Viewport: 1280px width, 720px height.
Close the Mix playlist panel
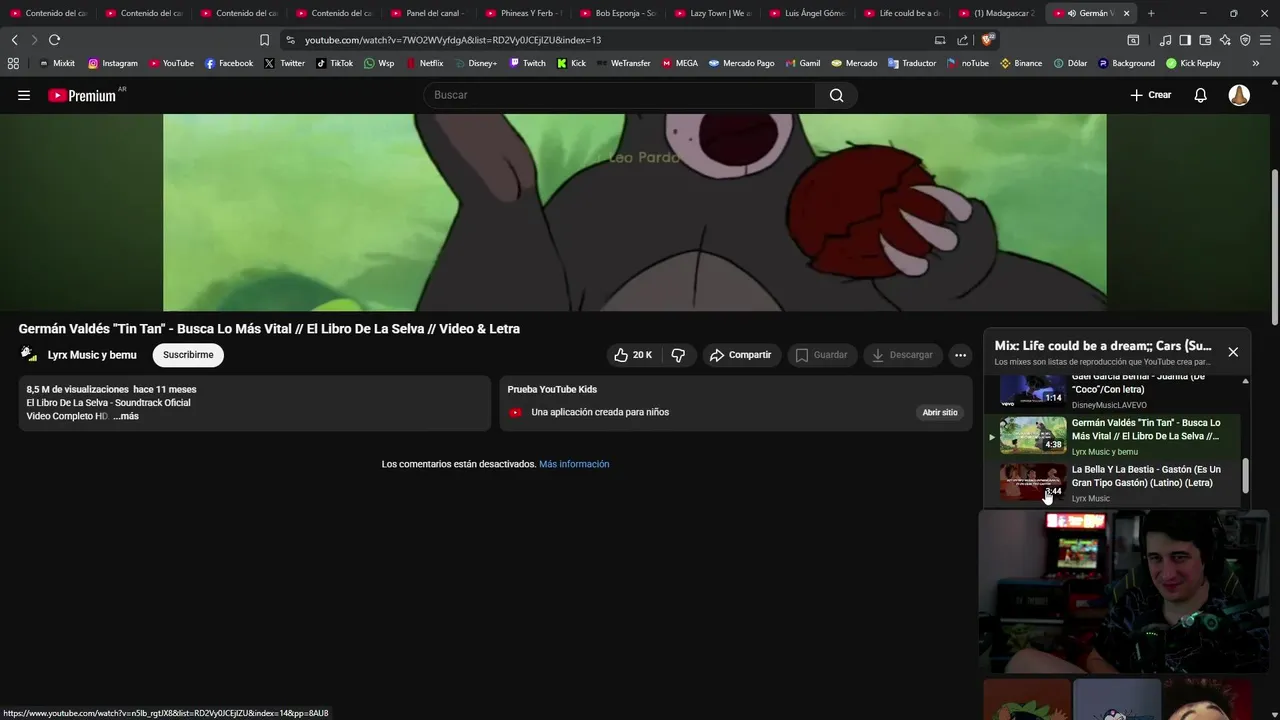[1233, 352]
